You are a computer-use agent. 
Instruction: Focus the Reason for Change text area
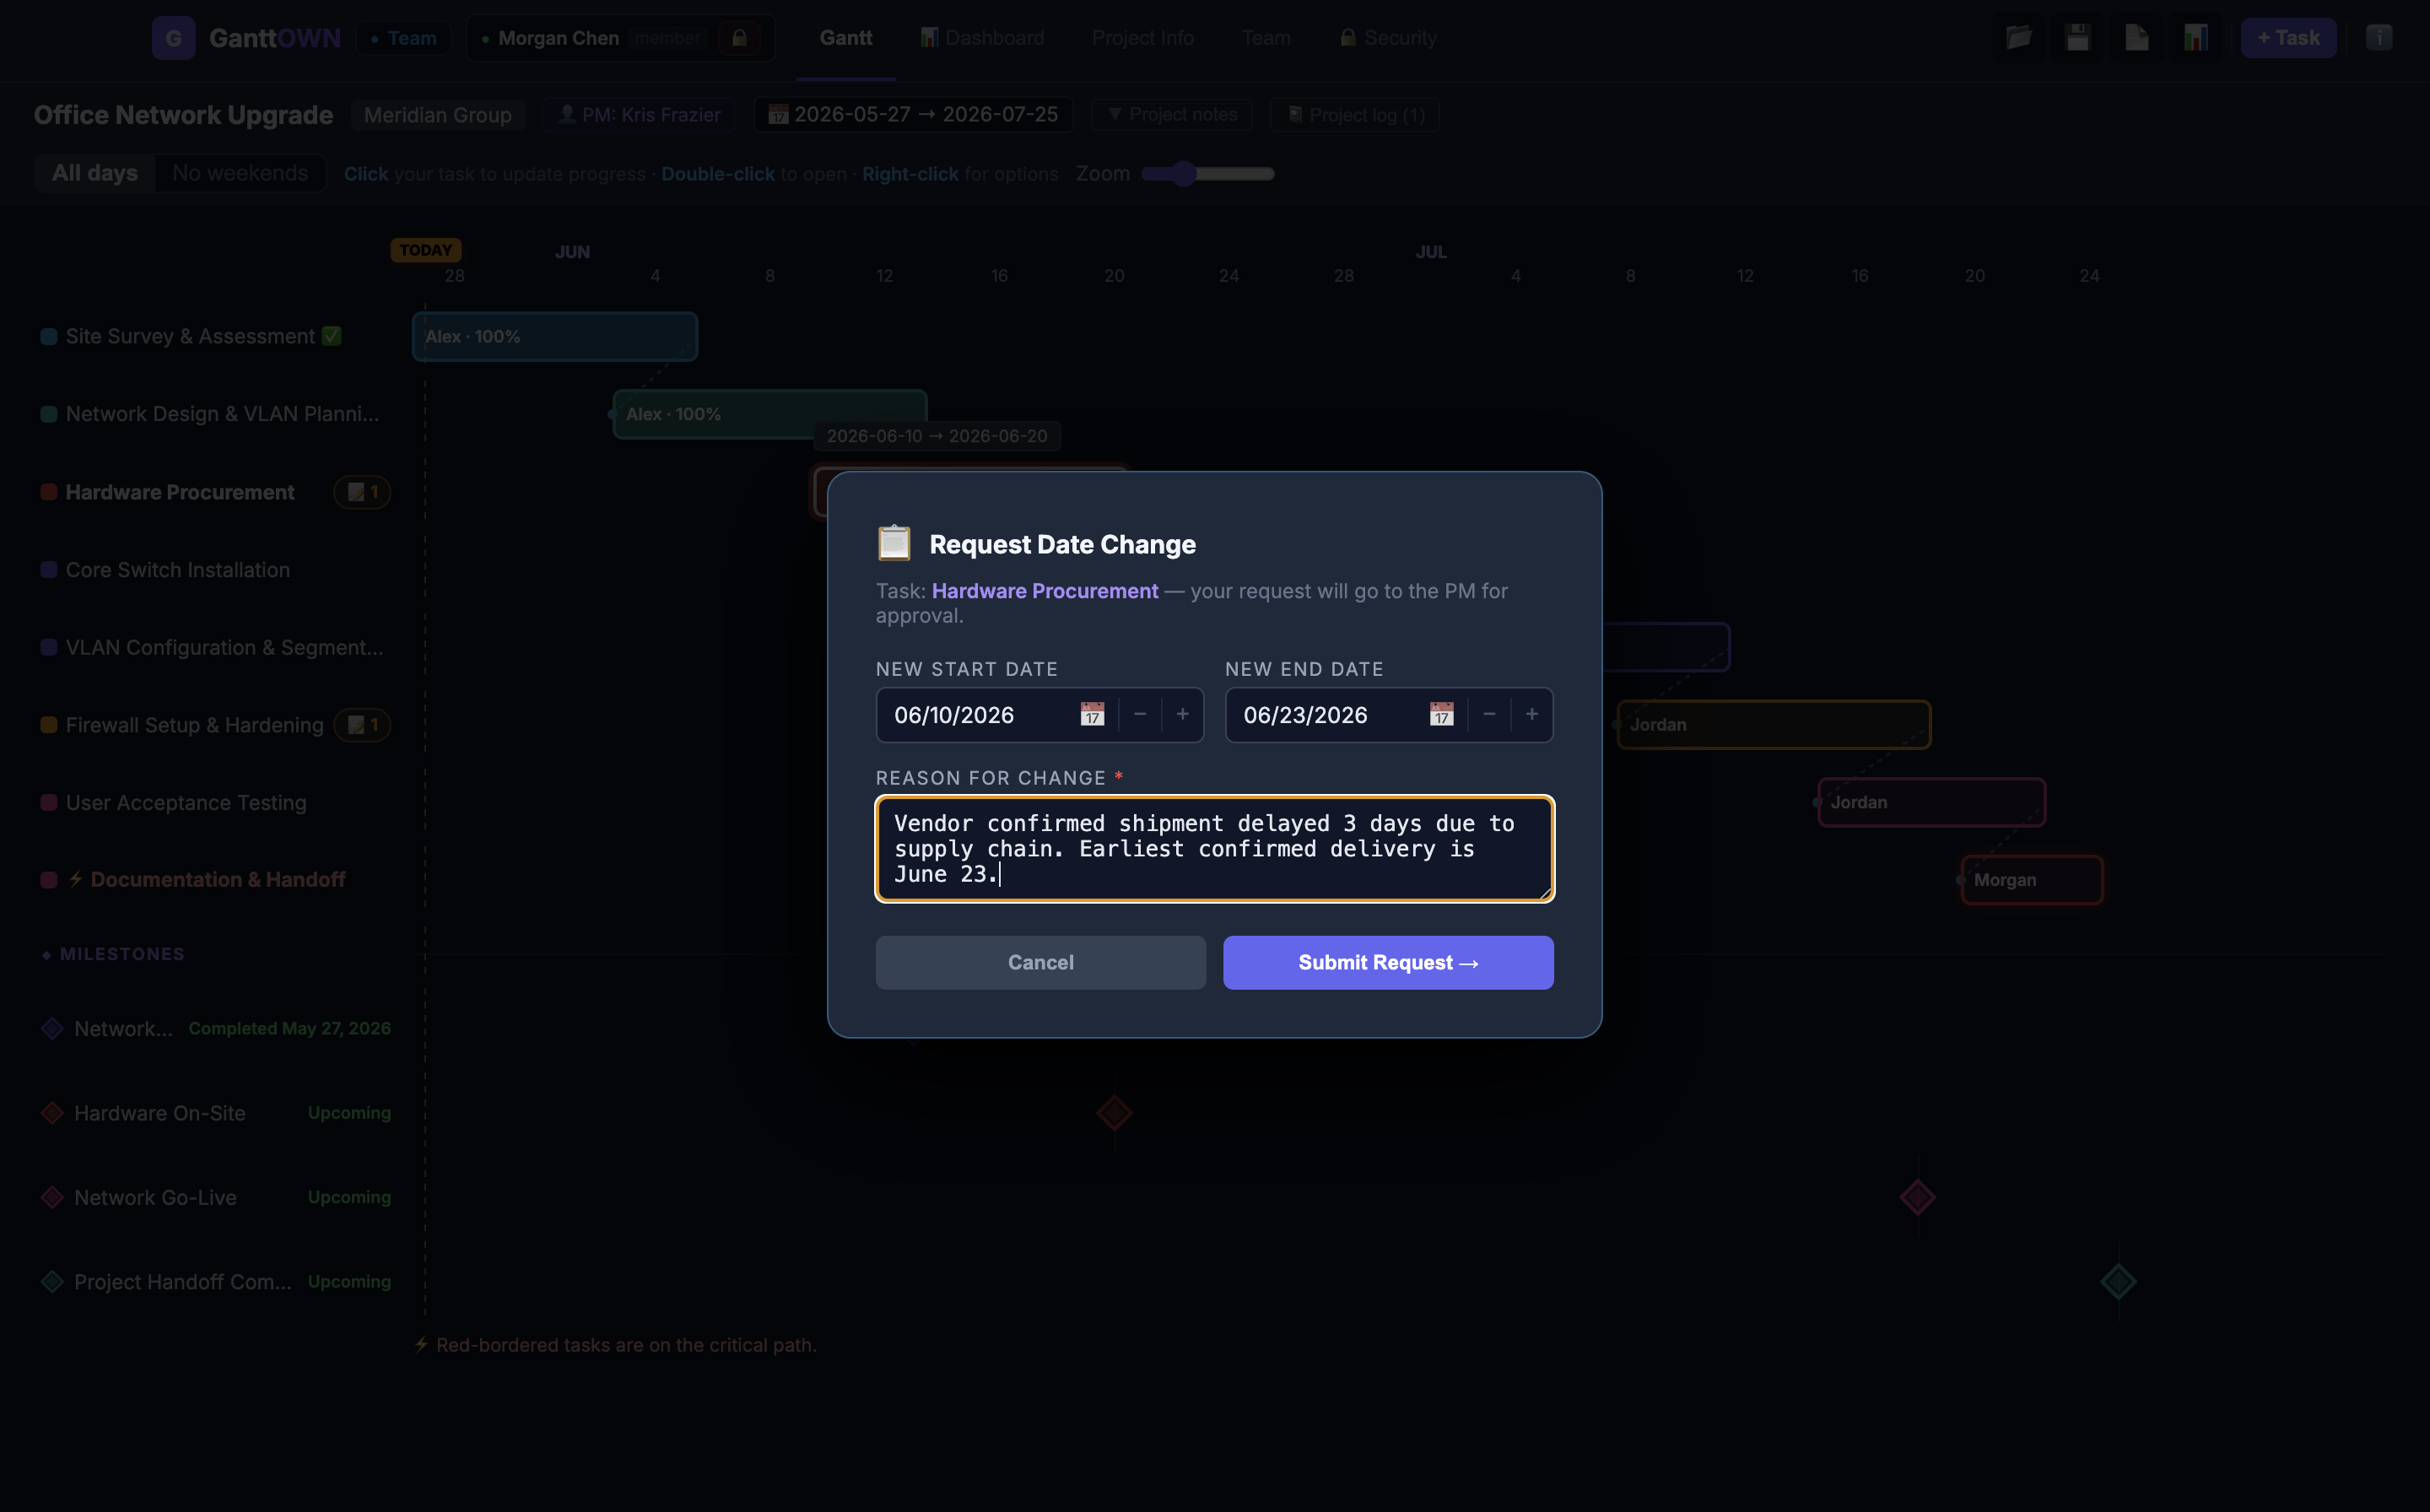tap(1215, 849)
